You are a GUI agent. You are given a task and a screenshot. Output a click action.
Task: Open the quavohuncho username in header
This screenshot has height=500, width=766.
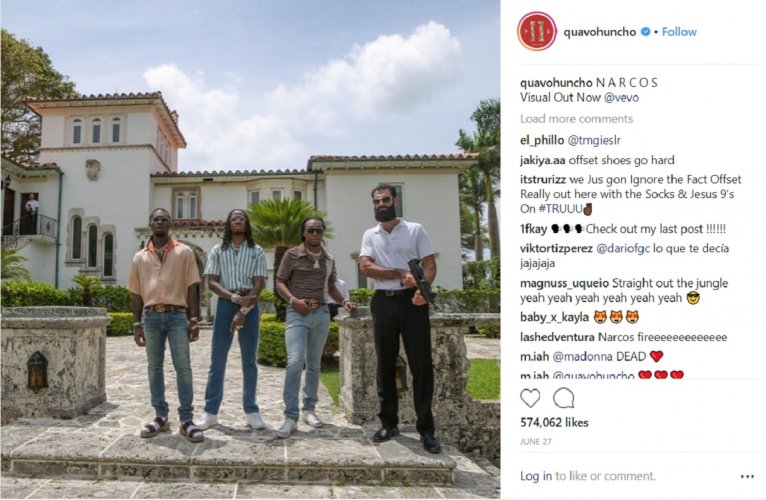point(600,32)
